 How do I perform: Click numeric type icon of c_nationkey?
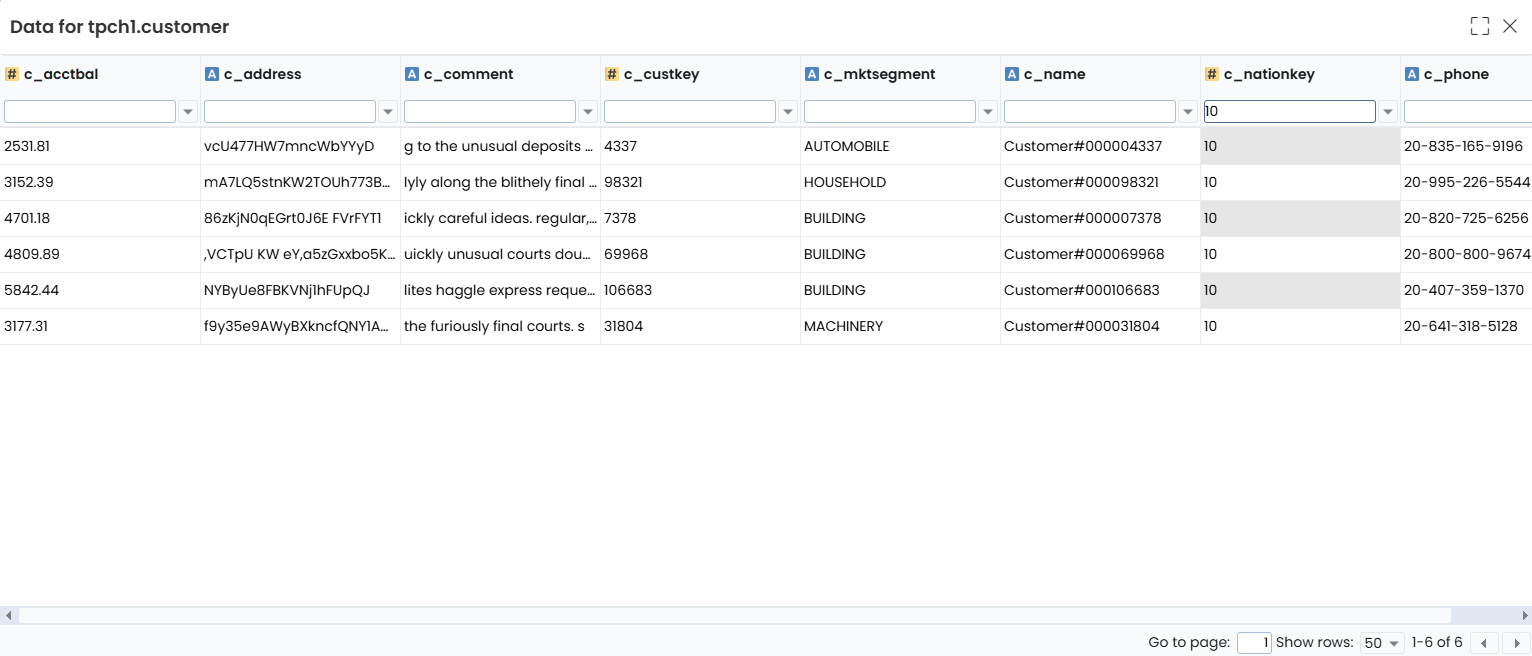click(1212, 74)
